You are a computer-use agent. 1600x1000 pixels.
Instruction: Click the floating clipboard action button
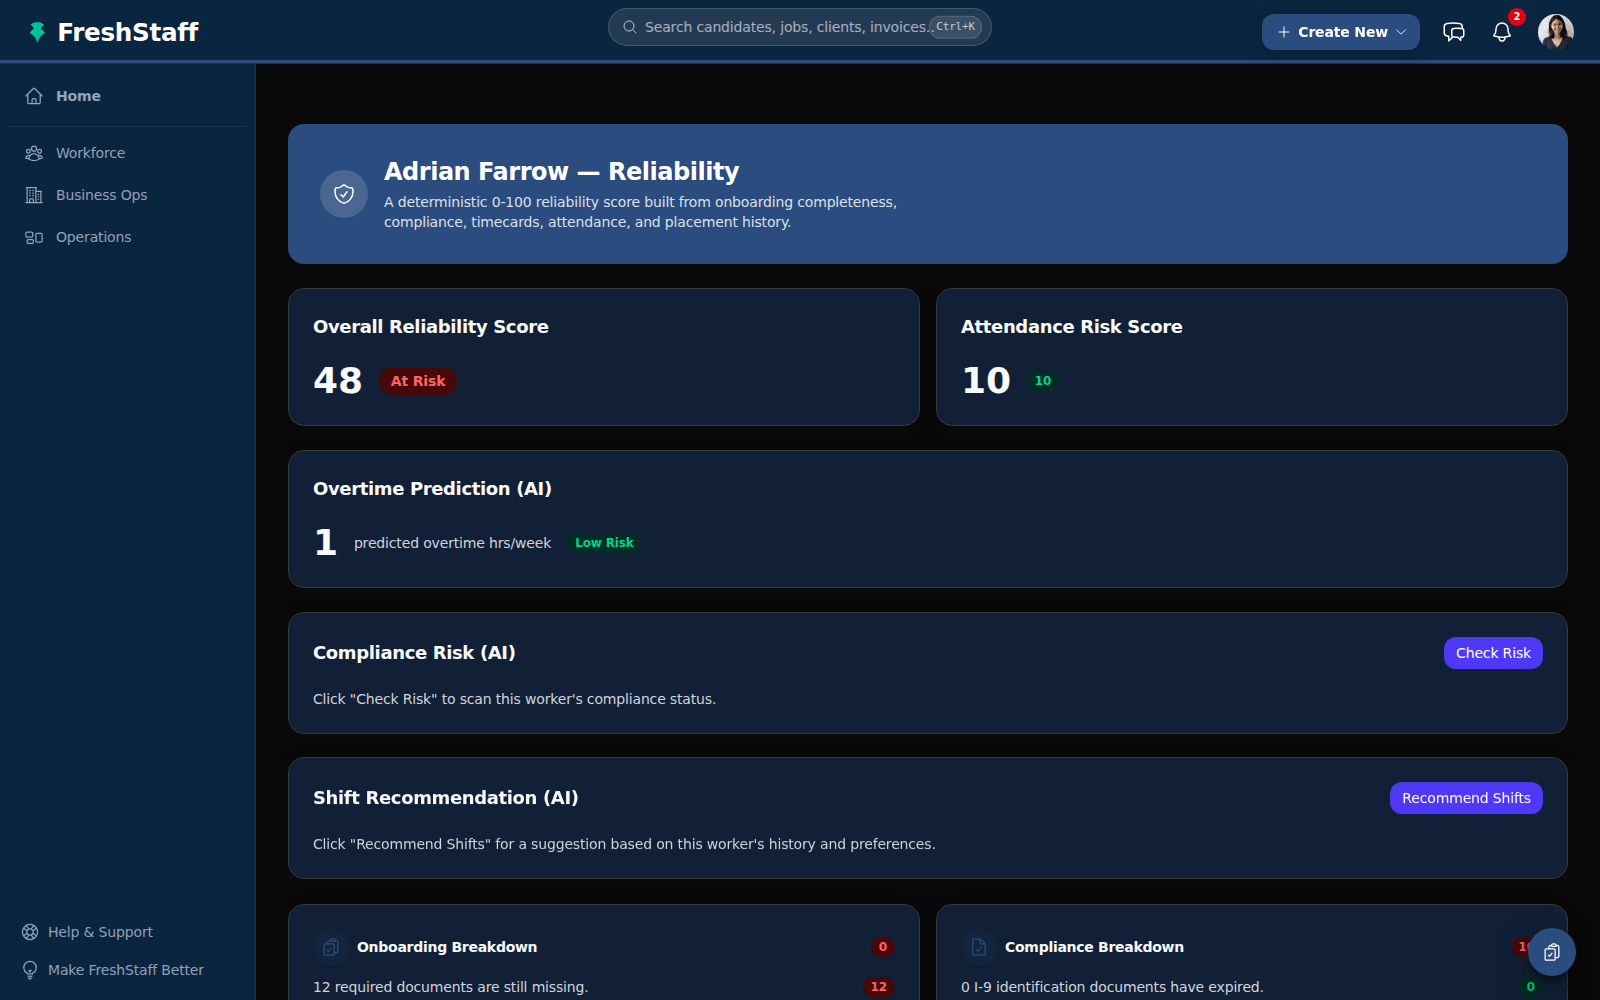1552,952
